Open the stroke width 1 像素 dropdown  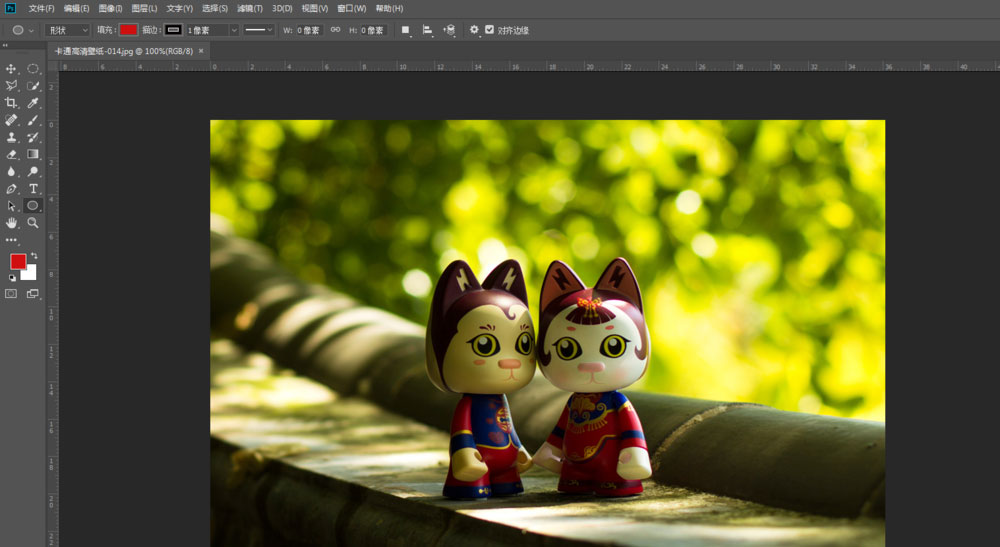point(234,30)
